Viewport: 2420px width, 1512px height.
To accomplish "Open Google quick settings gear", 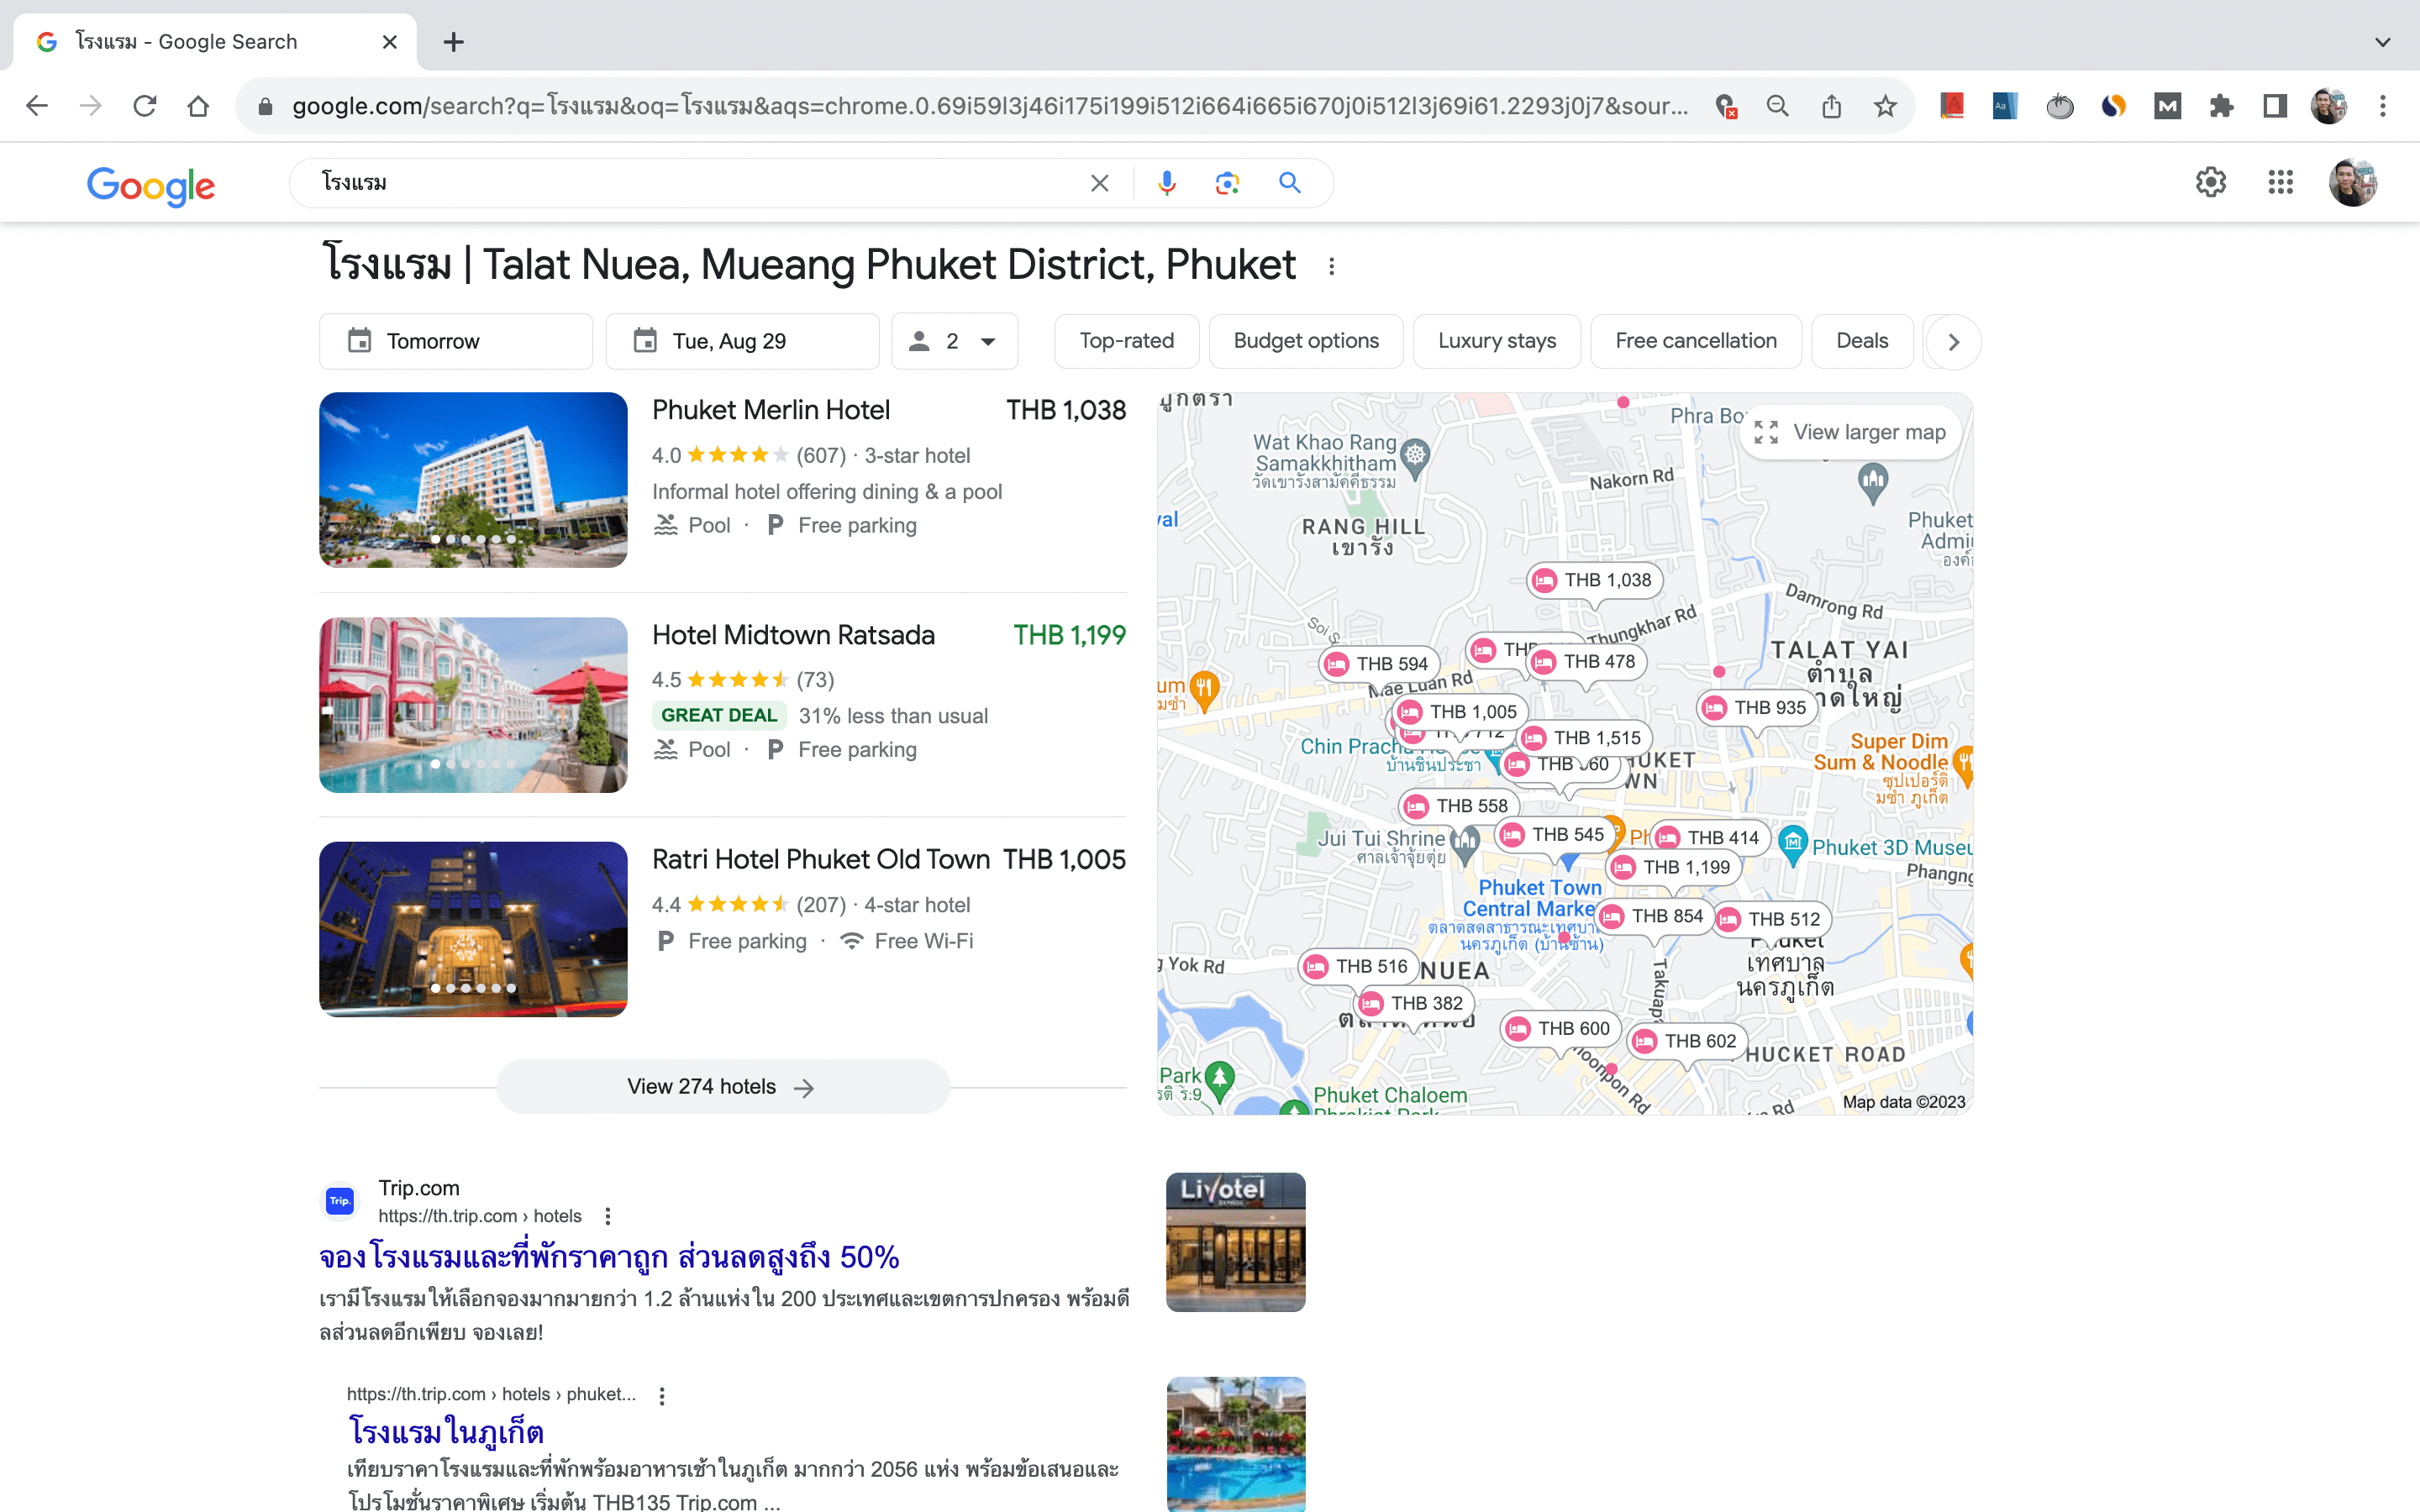I will (x=2211, y=182).
